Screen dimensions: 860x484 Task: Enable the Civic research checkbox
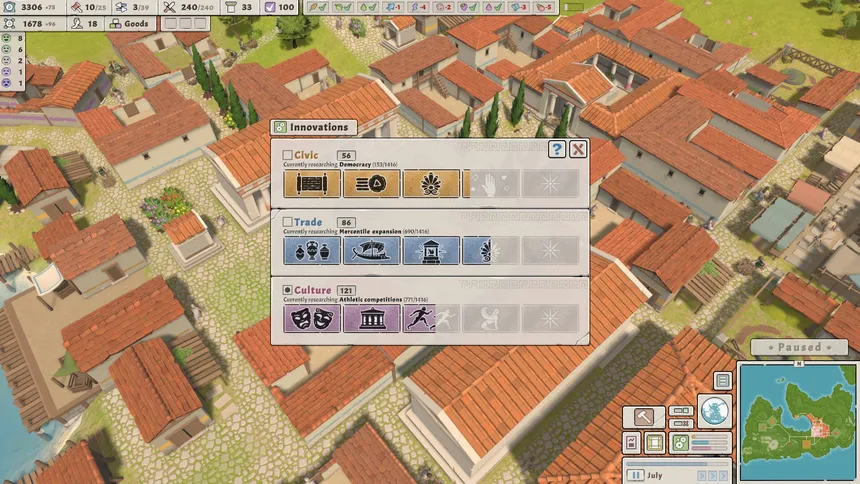(287, 155)
